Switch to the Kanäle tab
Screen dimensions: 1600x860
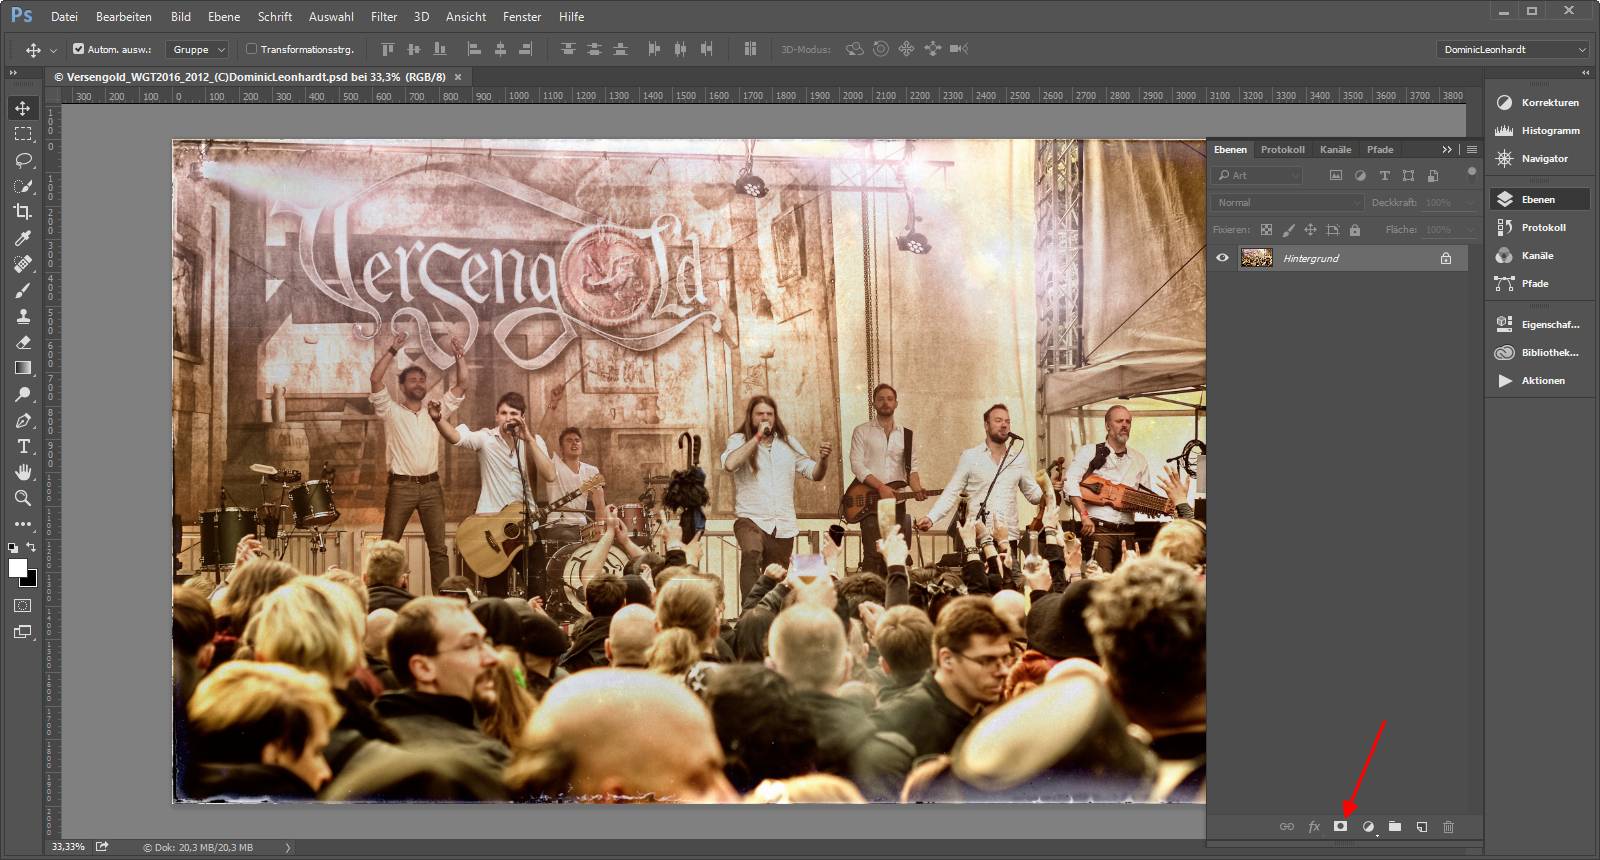click(x=1335, y=149)
